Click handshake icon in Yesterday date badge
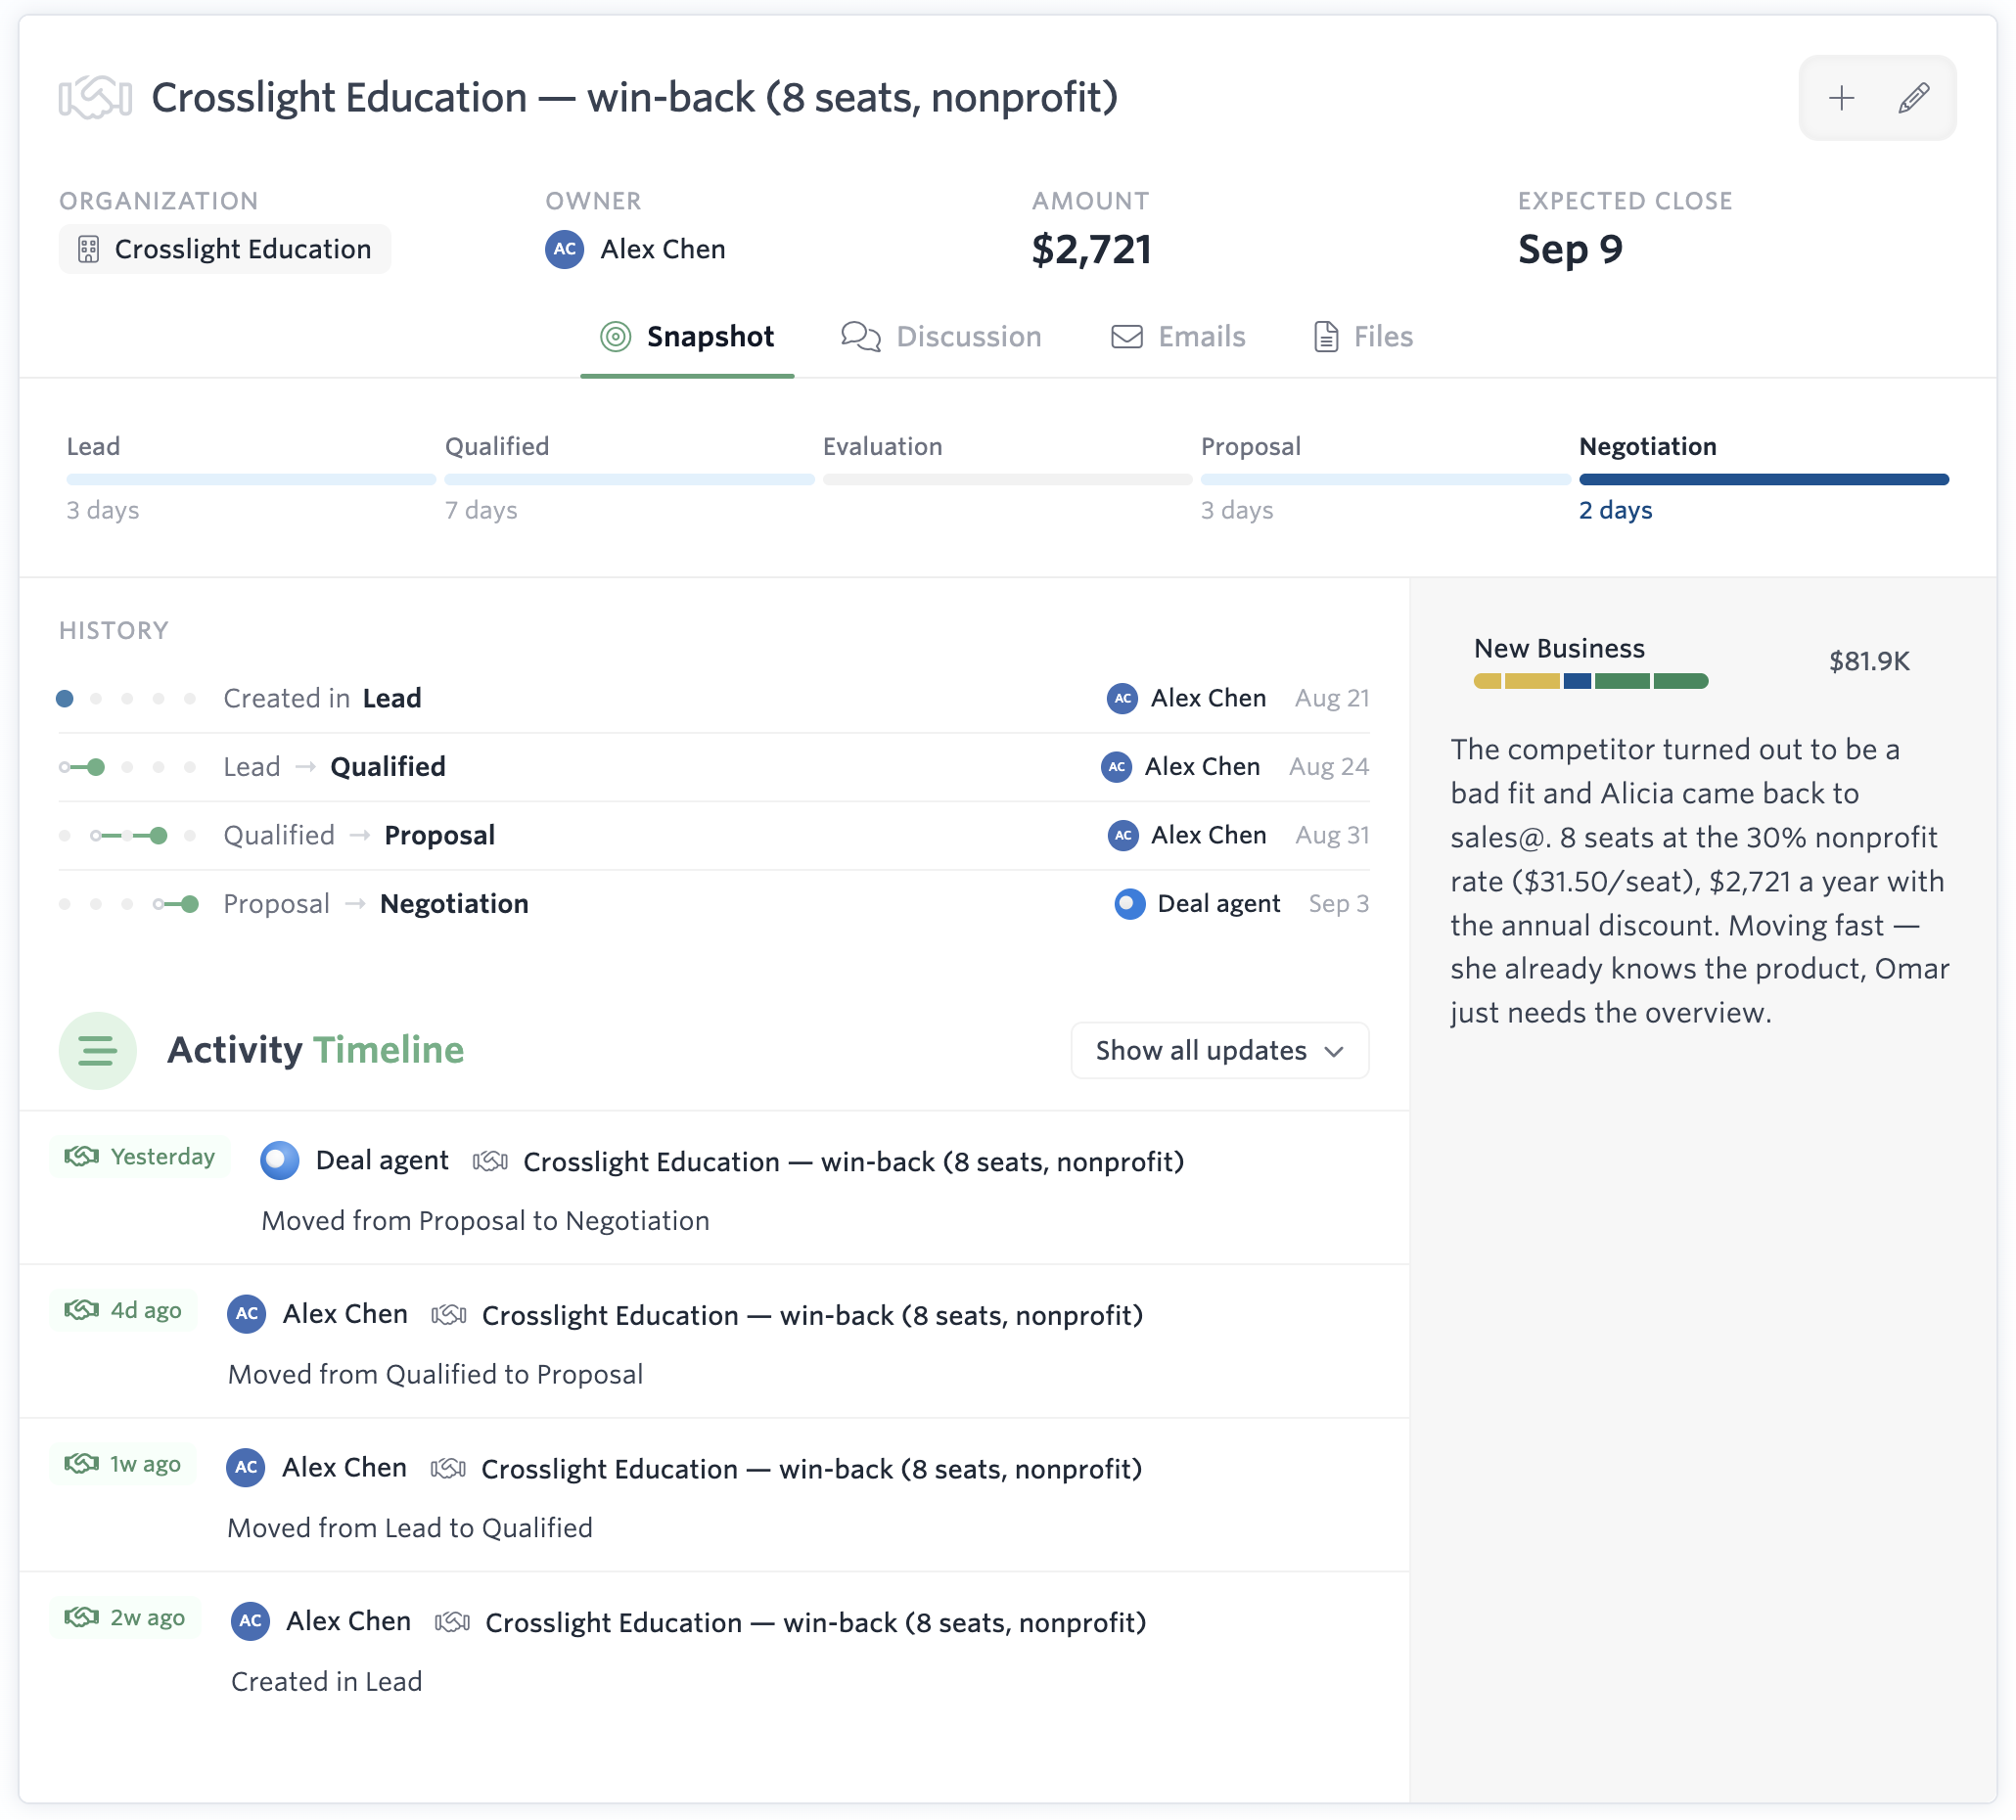Screen dimensions: 2016x1820 [82, 1157]
